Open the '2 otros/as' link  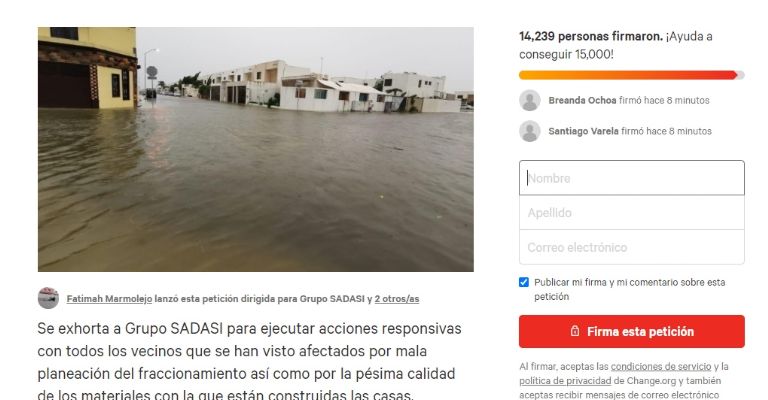coord(397,299)
